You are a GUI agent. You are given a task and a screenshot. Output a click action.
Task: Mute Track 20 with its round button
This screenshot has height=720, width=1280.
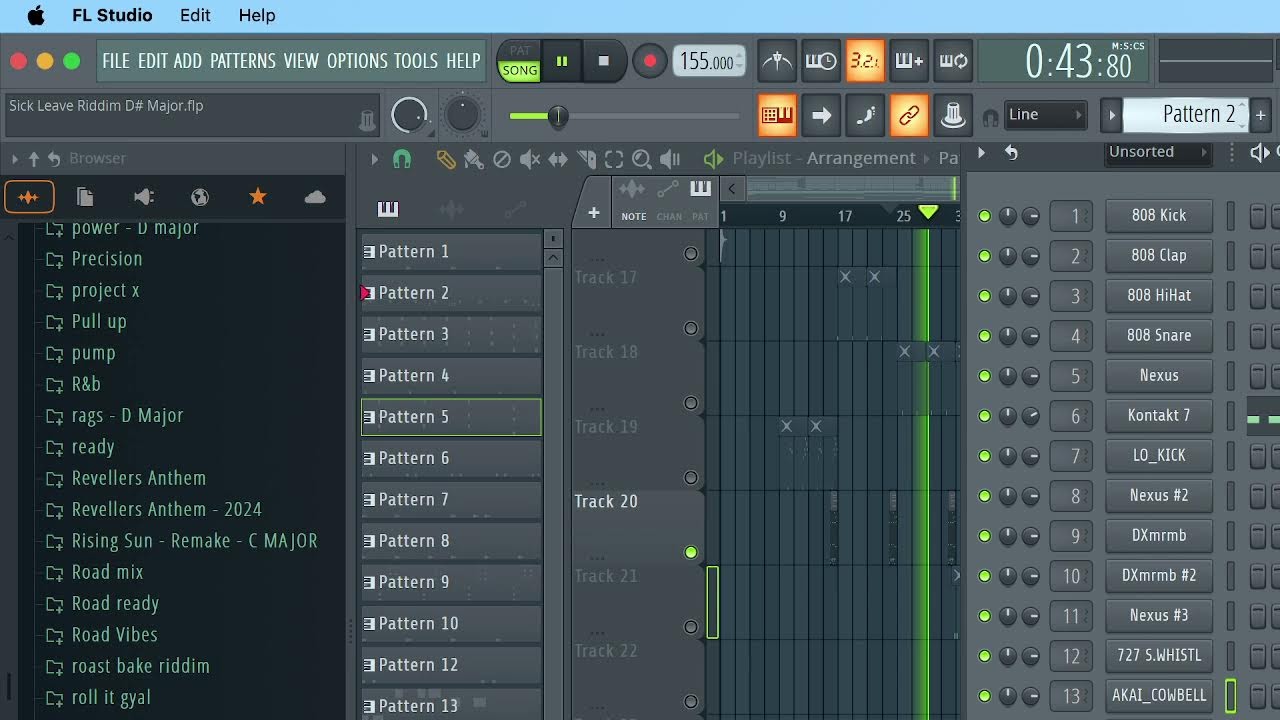coord(691,552)
